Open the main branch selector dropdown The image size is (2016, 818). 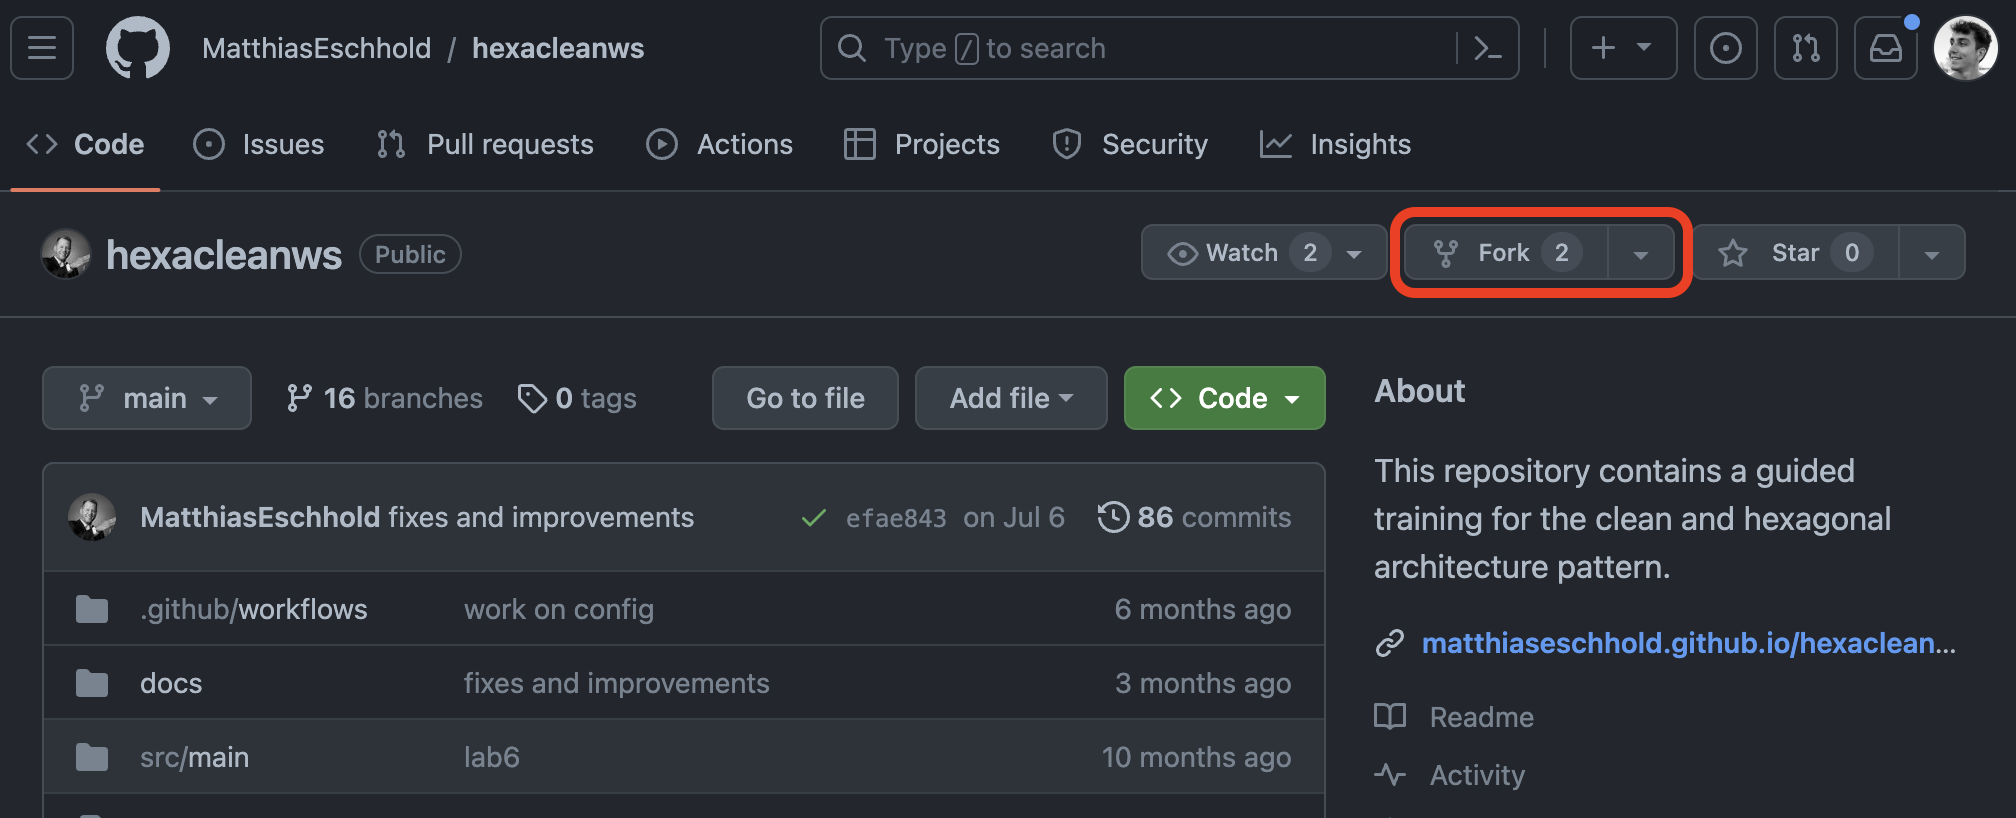pyautogui.click(x=147, y=398)
